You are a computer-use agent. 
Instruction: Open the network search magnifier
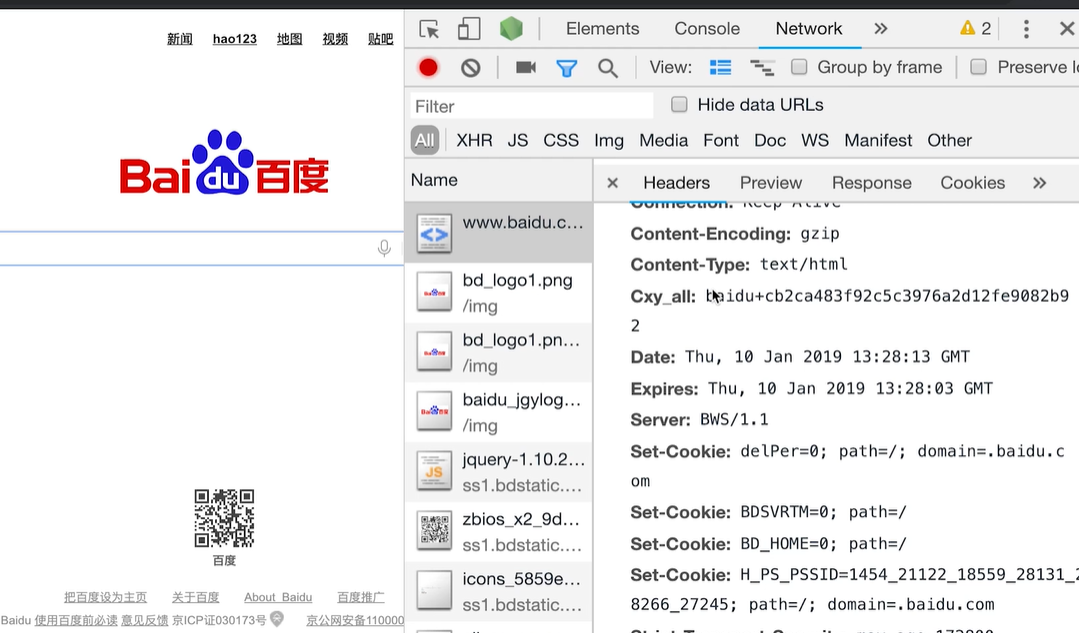click(x=608, y=68)
